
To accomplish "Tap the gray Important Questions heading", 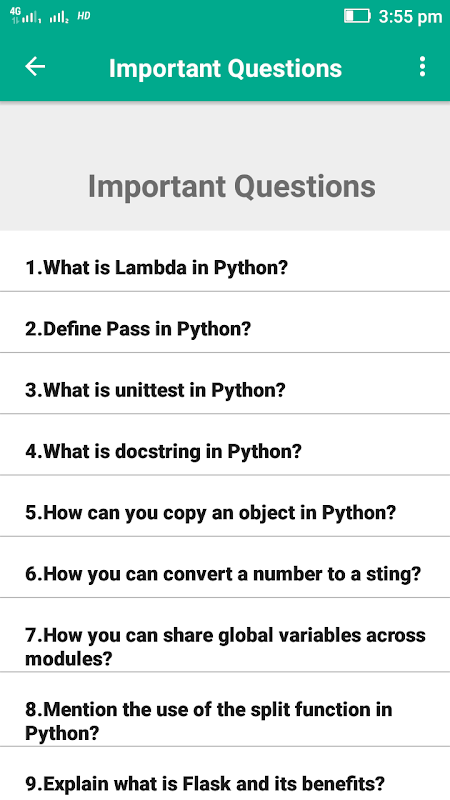I will point(232,186).
